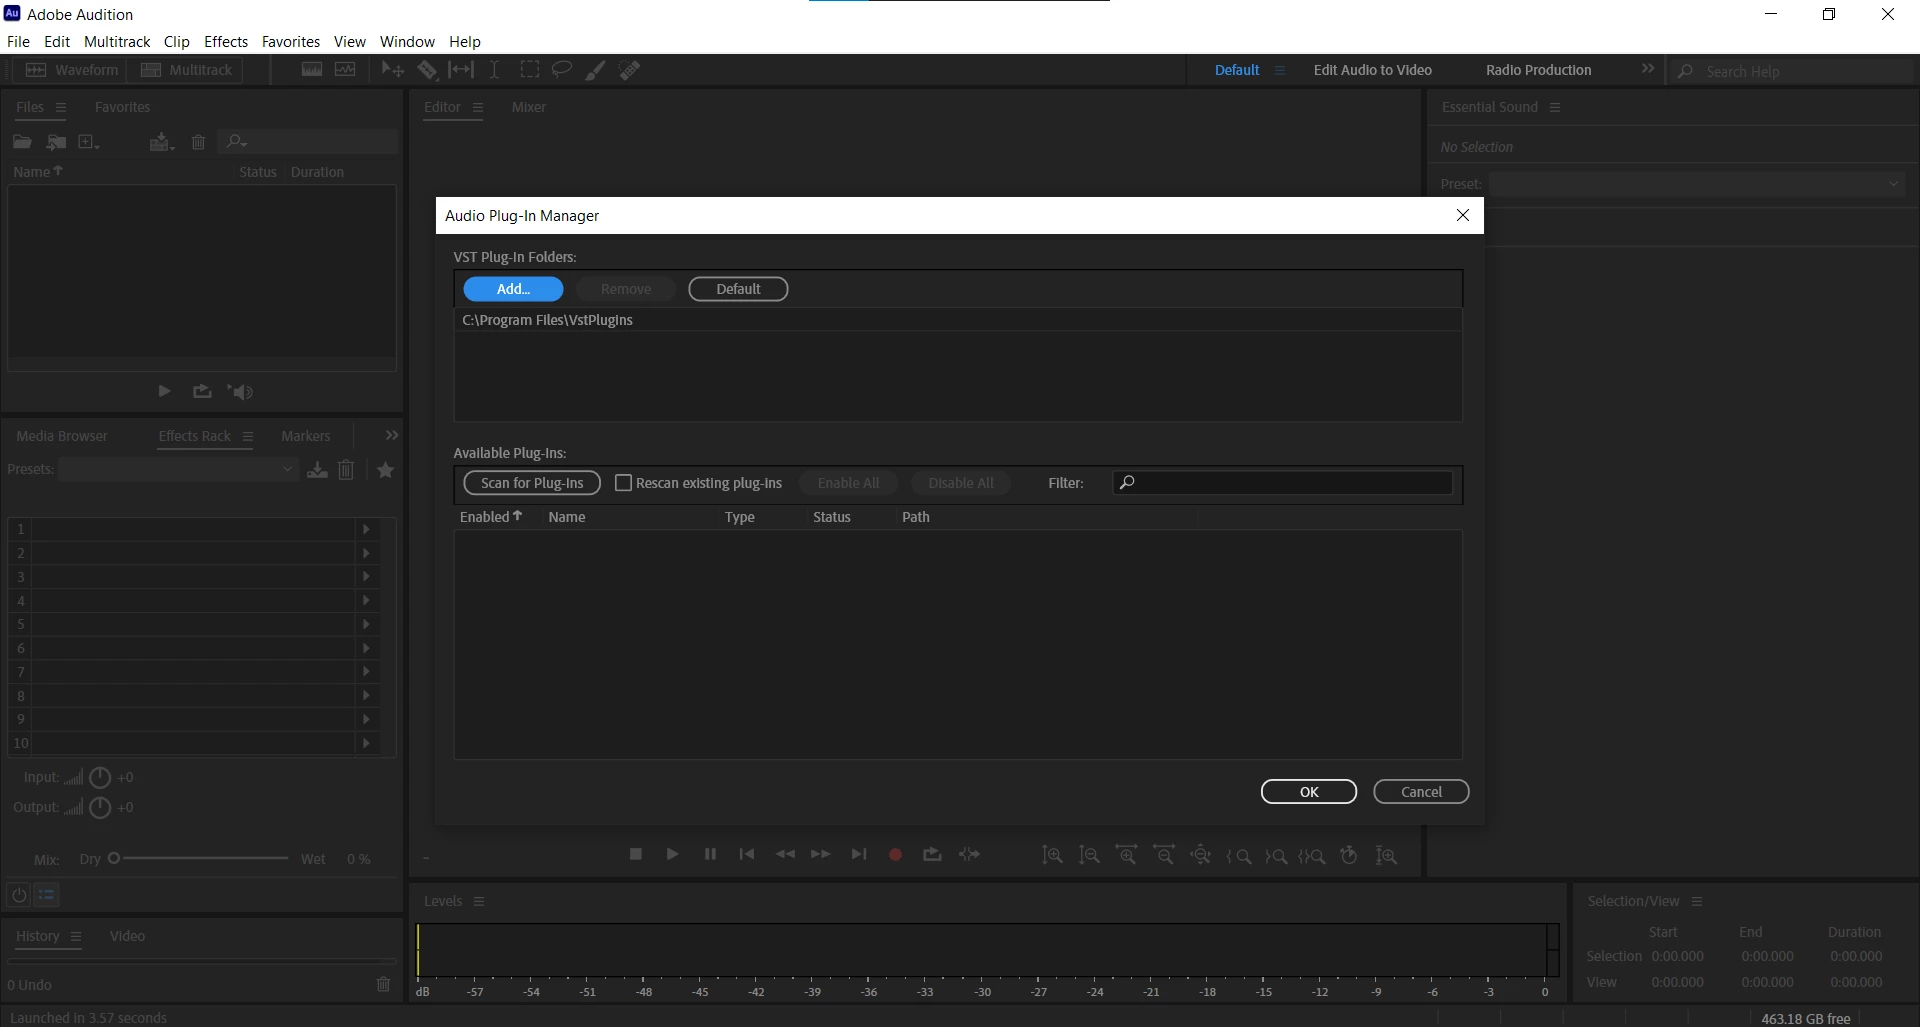
Task: Select the Razor tool
Action: tap(427, 70)
